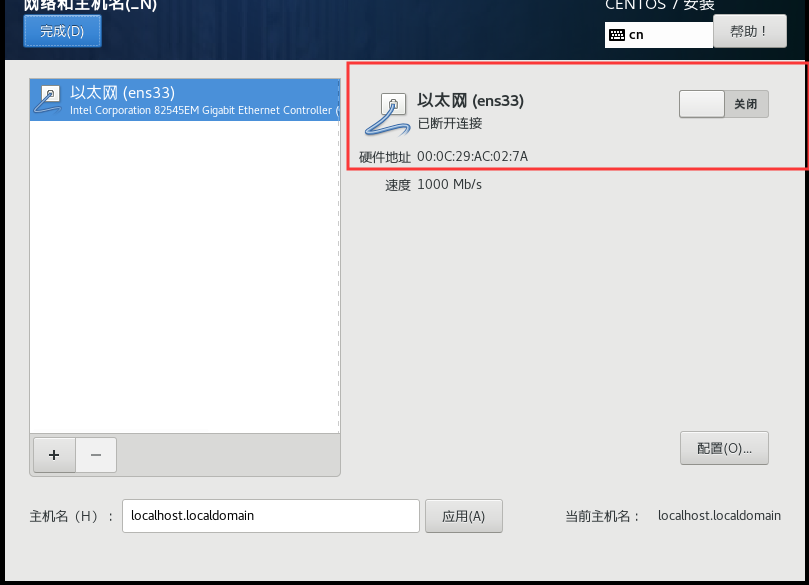Focus the hostname input field
809x585 pixels.
click(270, 515)
